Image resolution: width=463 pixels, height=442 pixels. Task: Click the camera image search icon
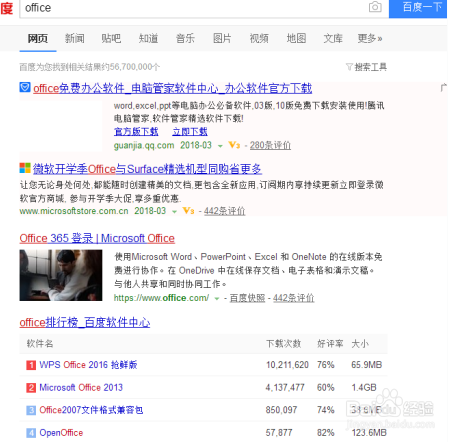pos(375,7)
